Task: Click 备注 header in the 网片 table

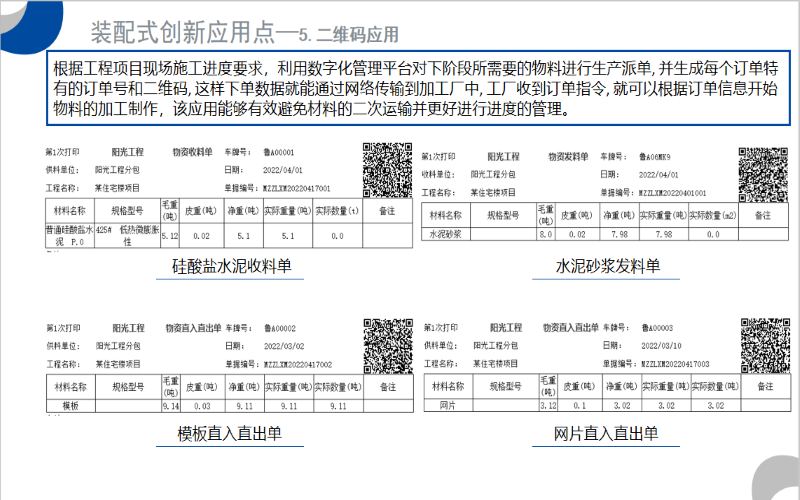Action: (x=765, y=386)
